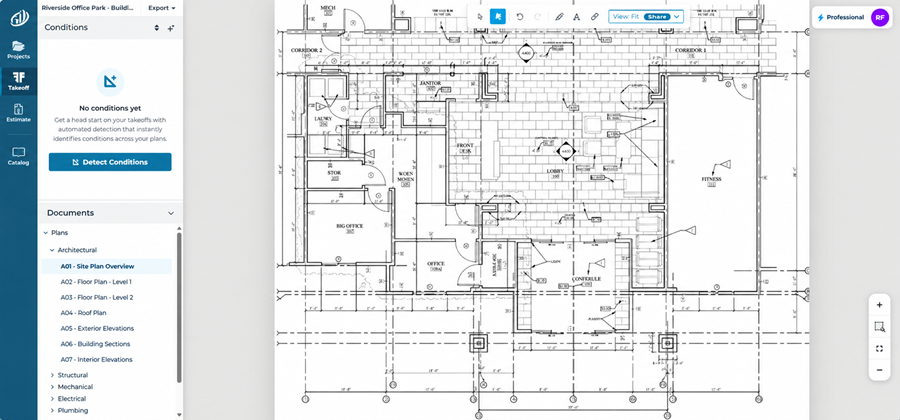Zoom in with the plus button
The width and height of the screenshot is (900, 420).
879,305
